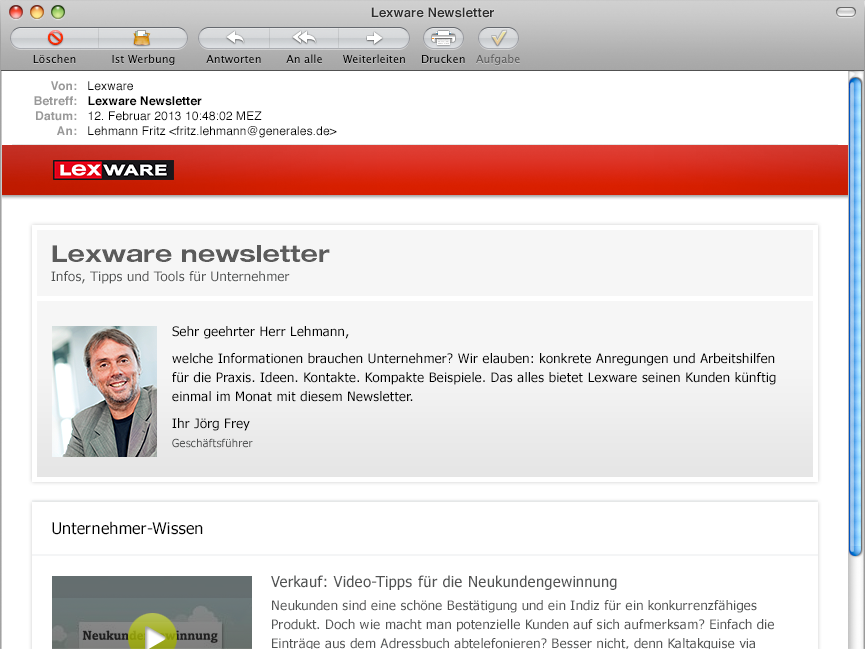Click subtitle Infos, Tipps und Tools für Unternehmer

click(x=170, y=276)
